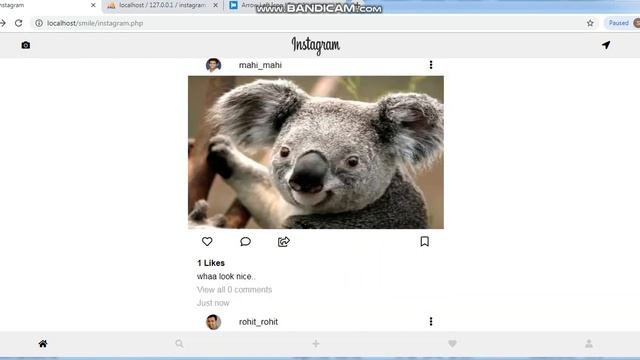Click the Paused profile button
Image resolution: width=640 pixels, height=360 pixels.
(x=621, y=23)
